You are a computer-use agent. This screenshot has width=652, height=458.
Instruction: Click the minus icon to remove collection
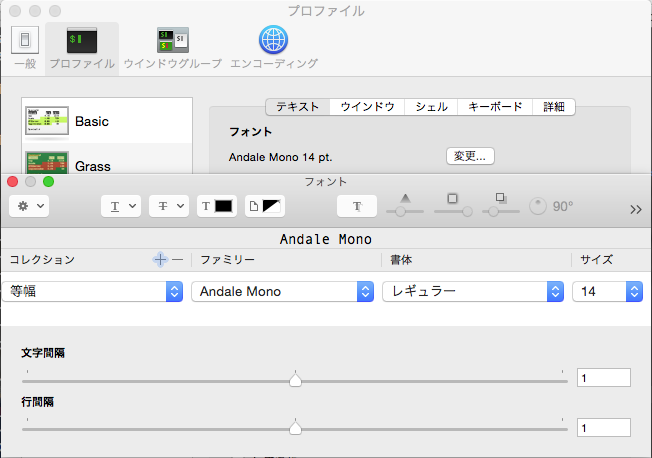[x=177, y=259]
